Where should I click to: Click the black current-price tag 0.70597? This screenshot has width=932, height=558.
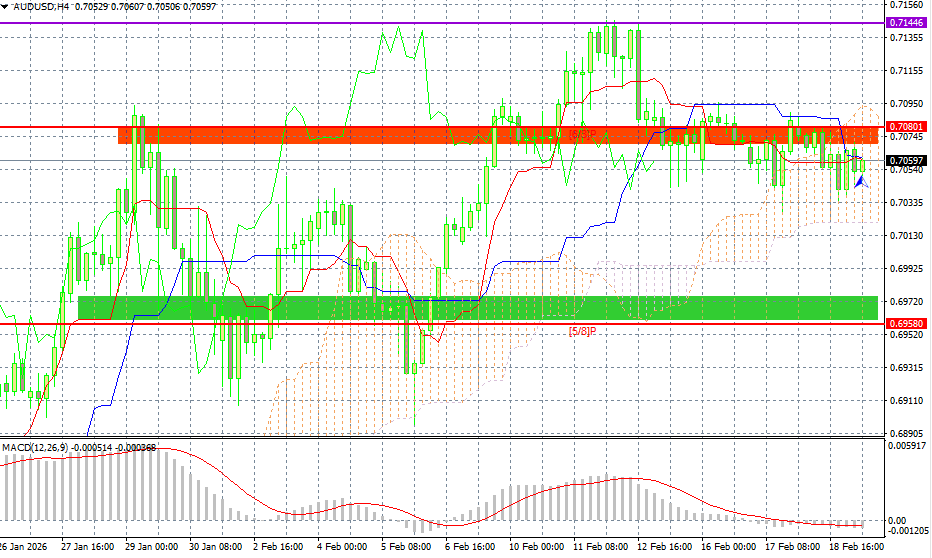click(906, 160)
